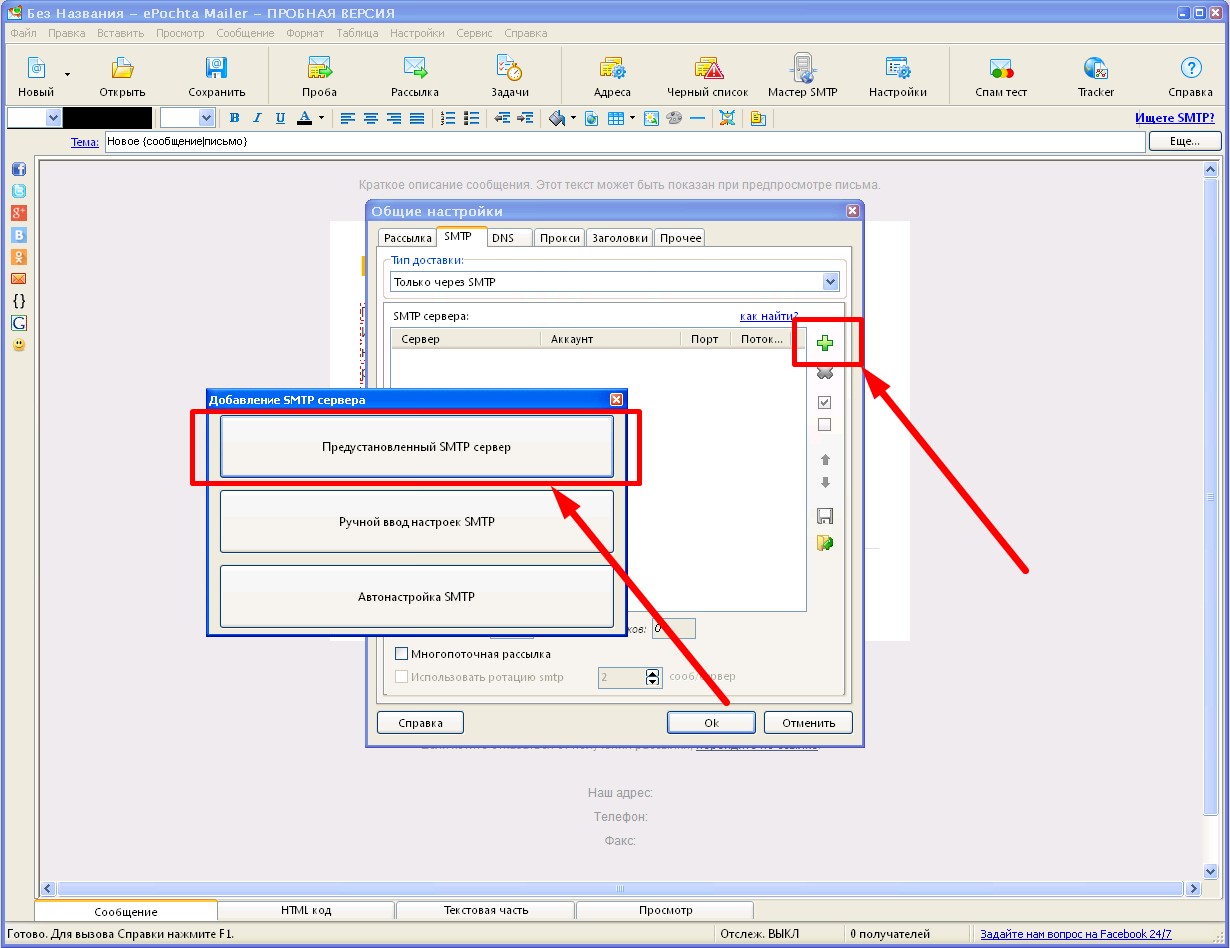Open the Tracker toolbar icon

pyautogui.click(x=1095, y=69)
